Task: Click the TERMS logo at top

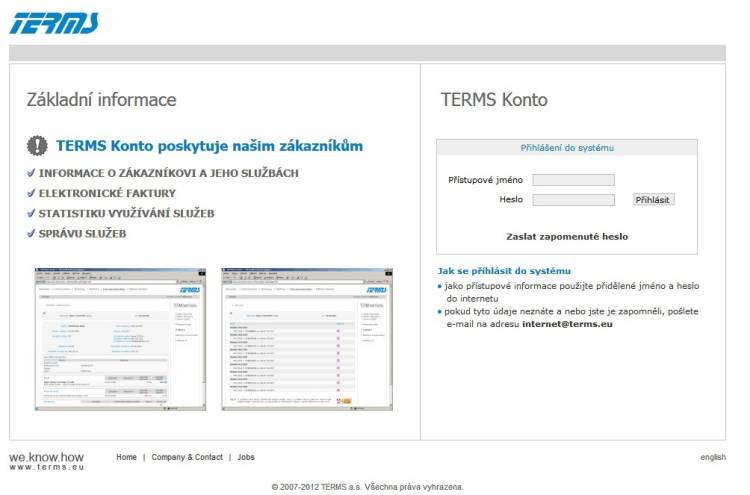Action: point(55,22)
